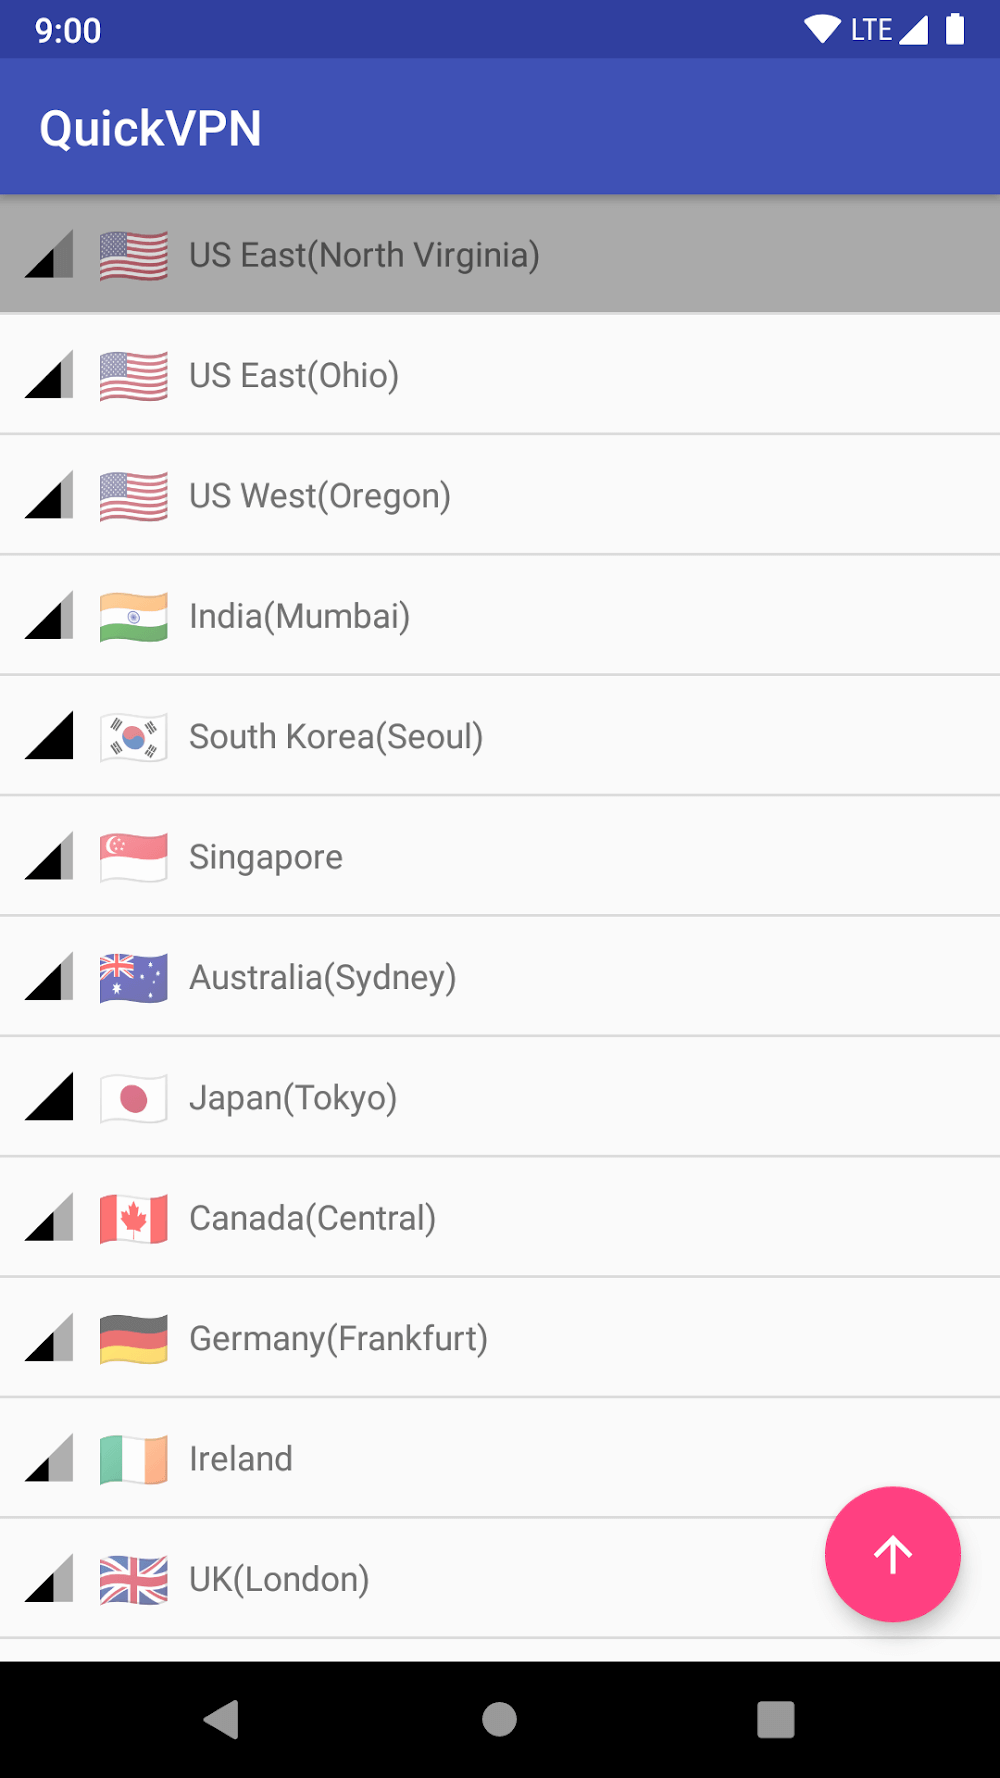Select the Singapore server label

266,858
